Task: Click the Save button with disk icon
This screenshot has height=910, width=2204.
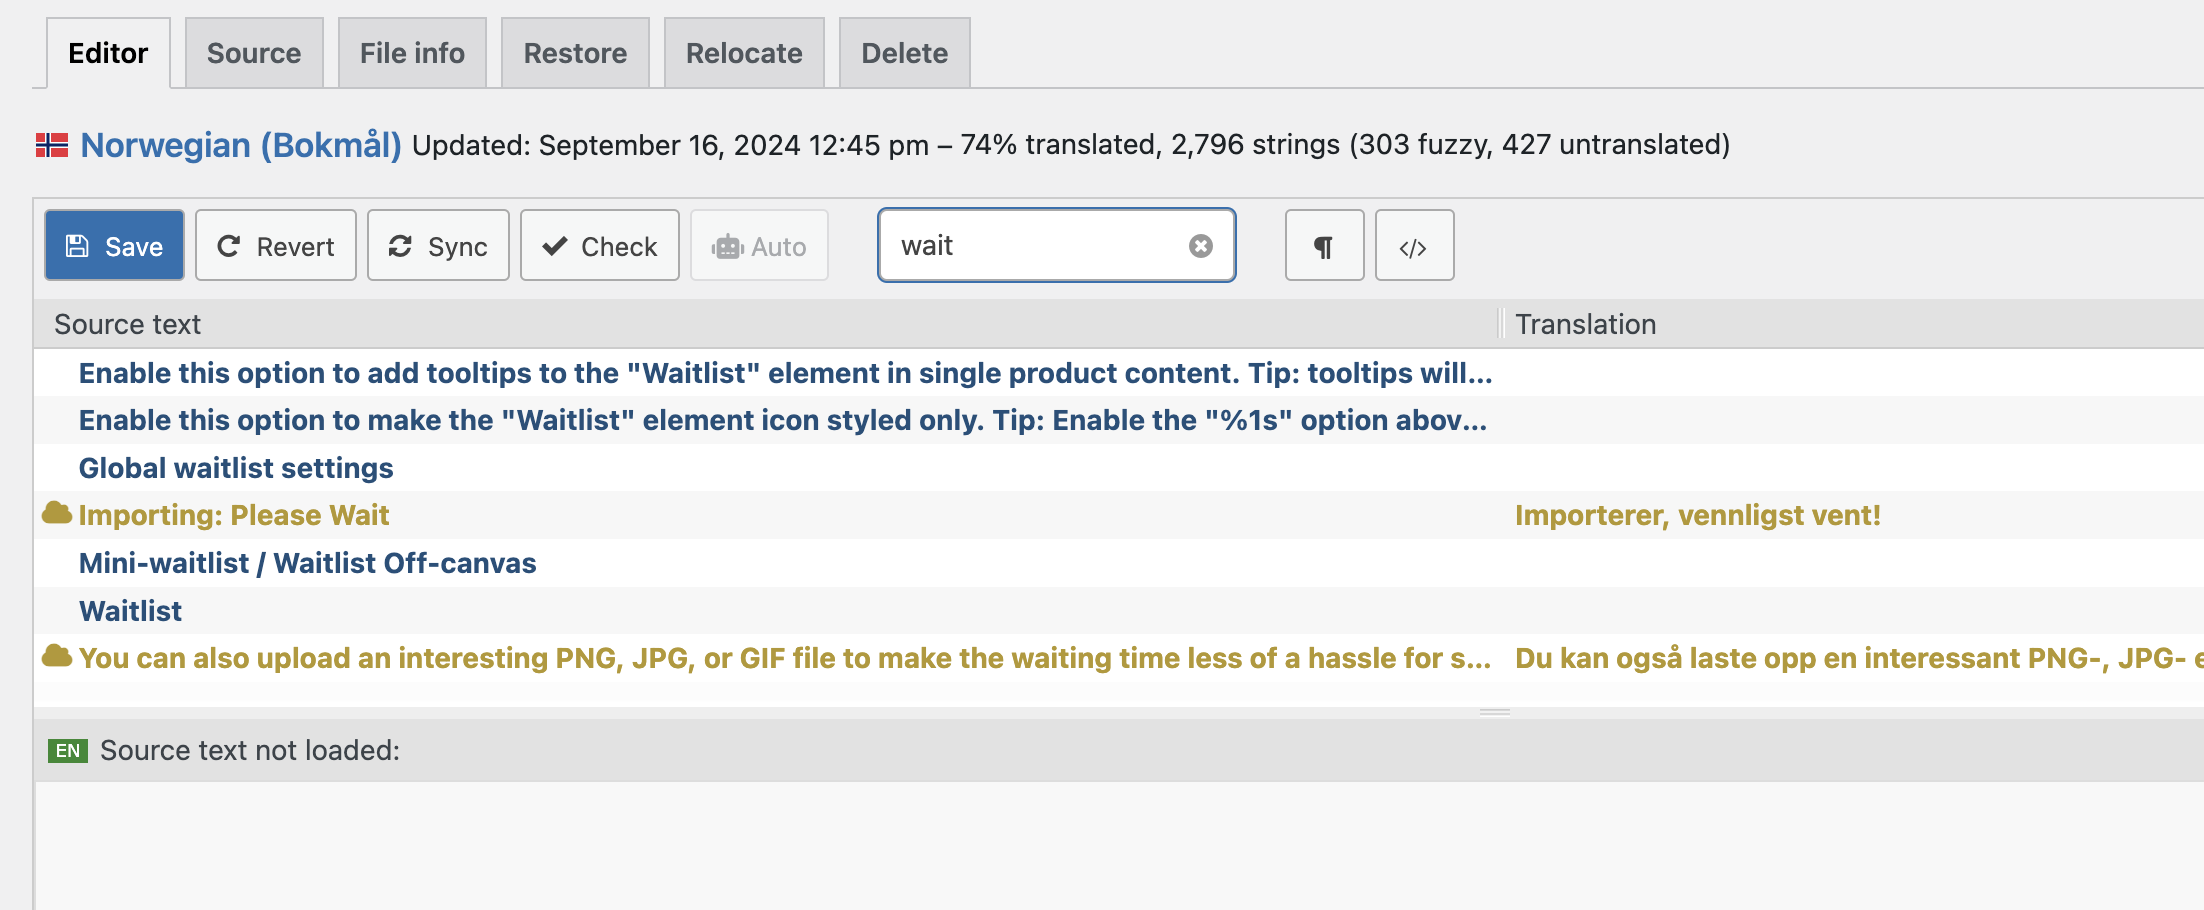Action: (x=114, y=245)
